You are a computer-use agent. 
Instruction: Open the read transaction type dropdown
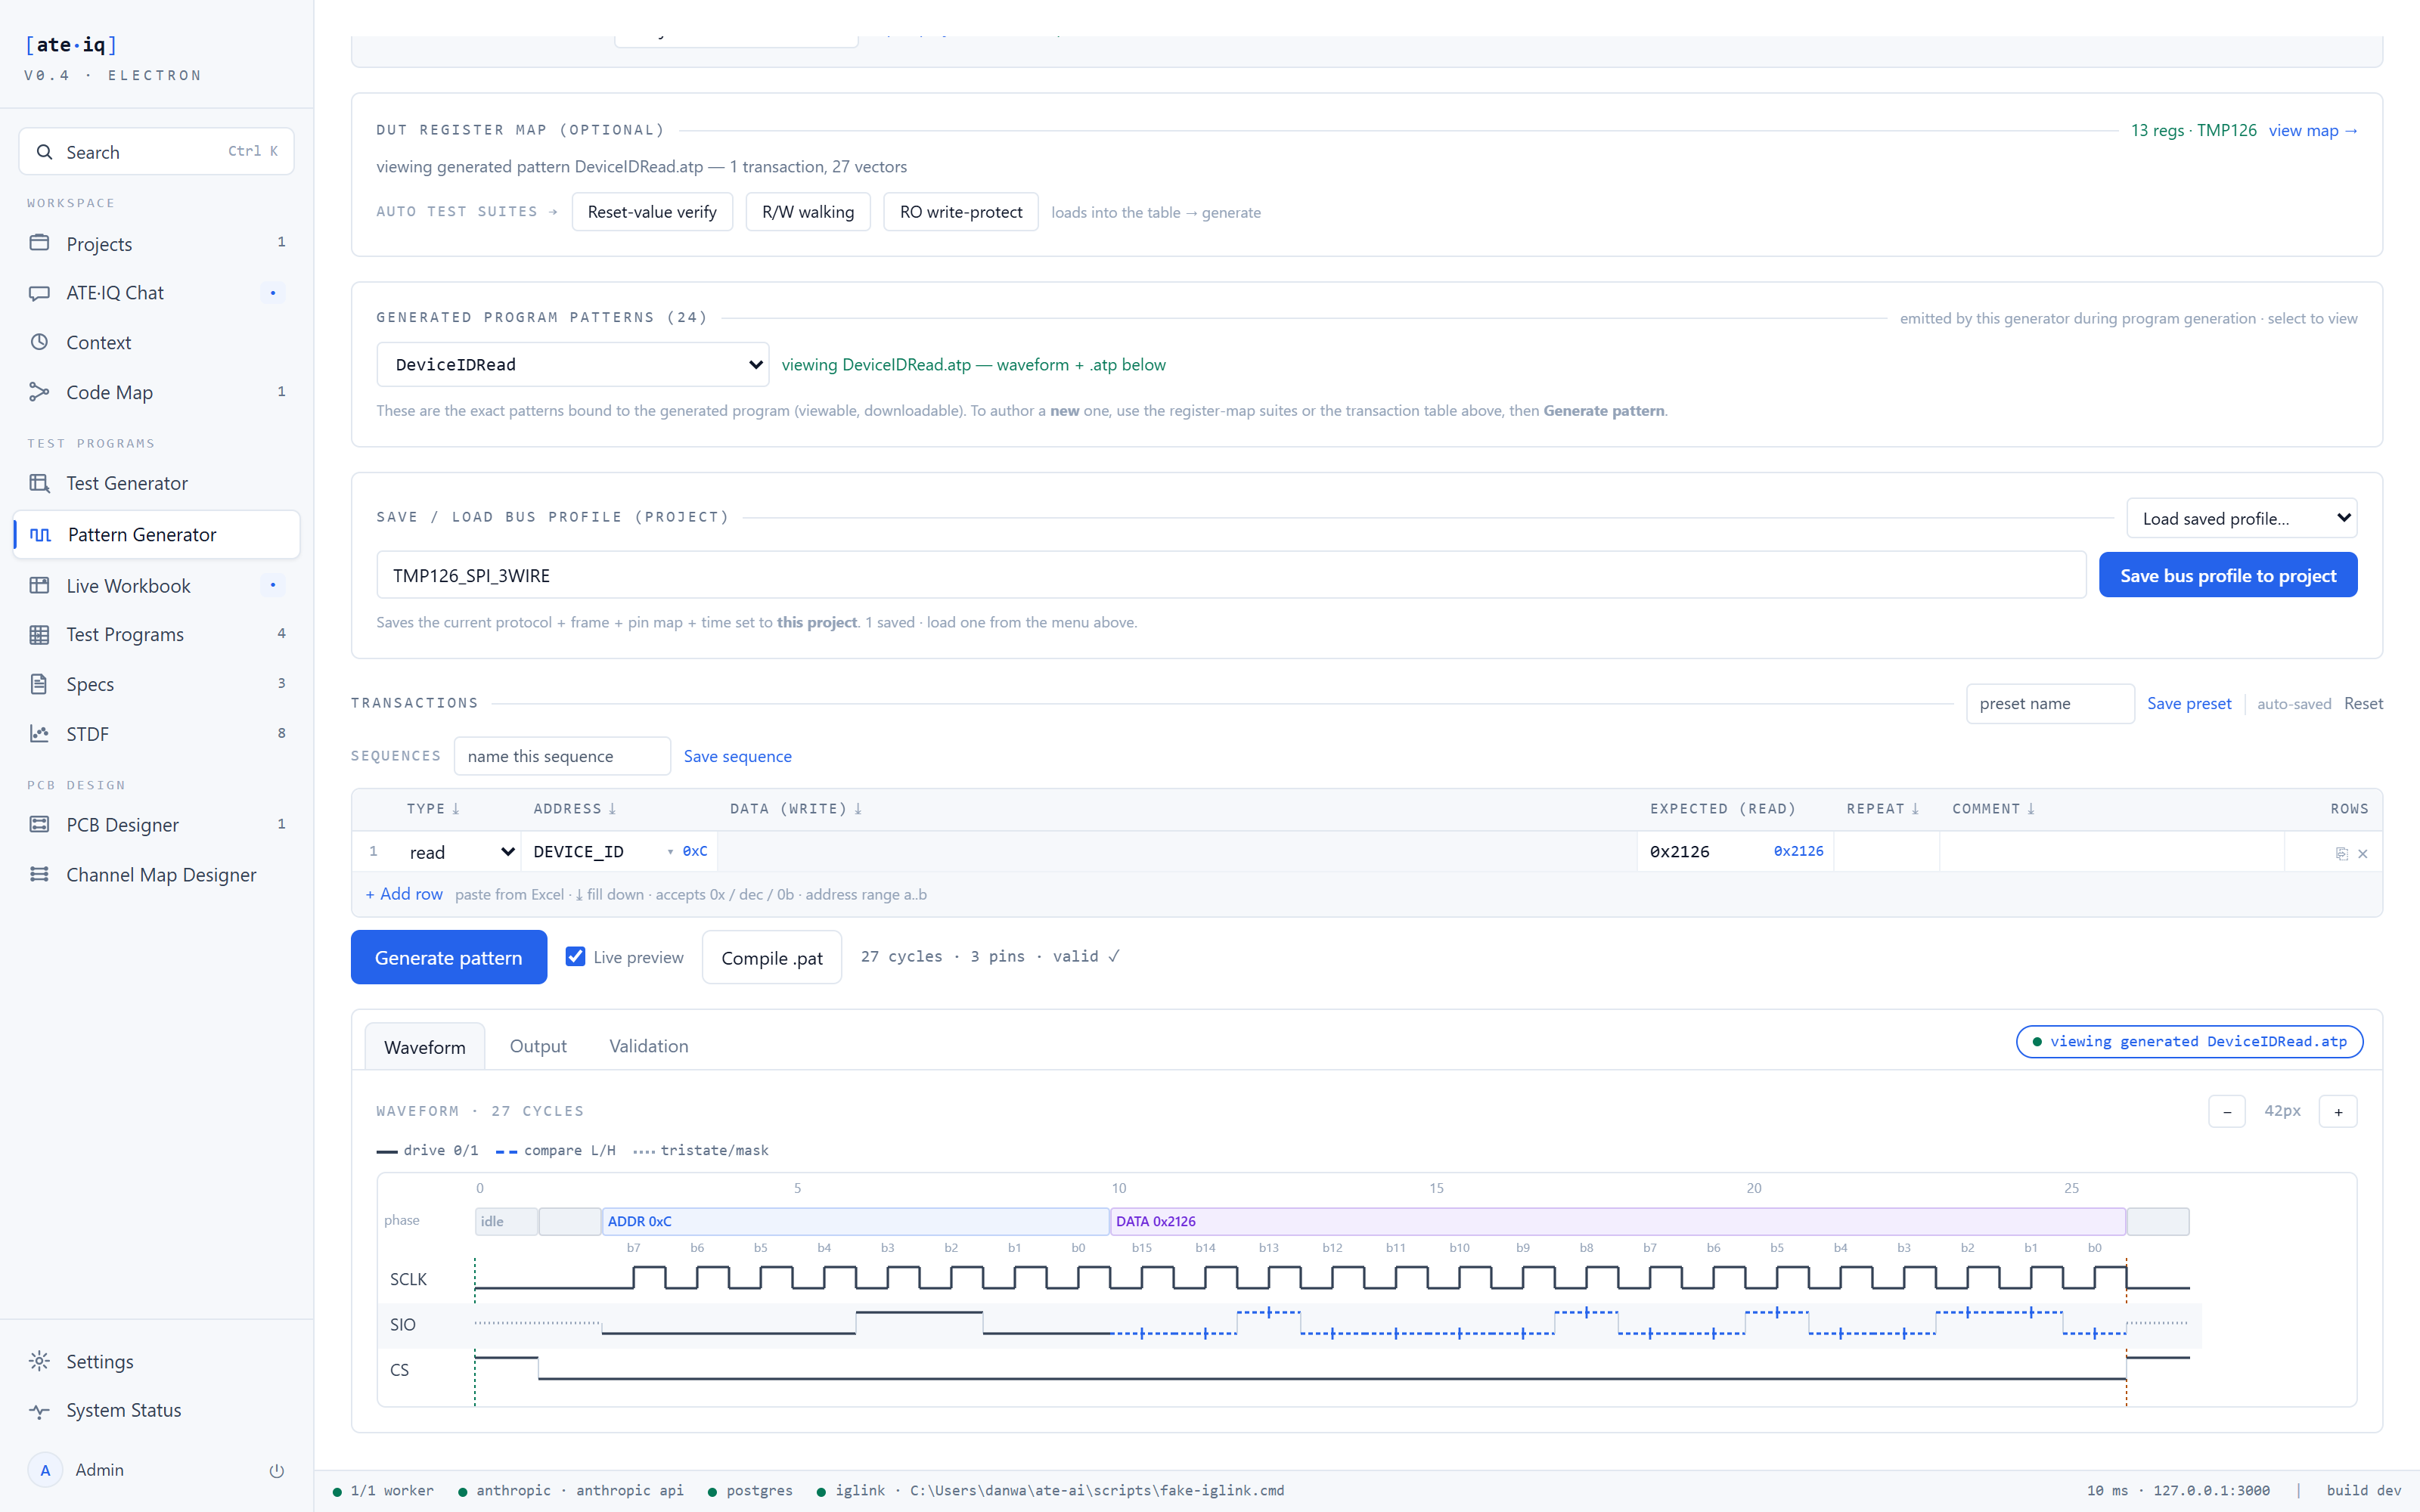[461, 852]
